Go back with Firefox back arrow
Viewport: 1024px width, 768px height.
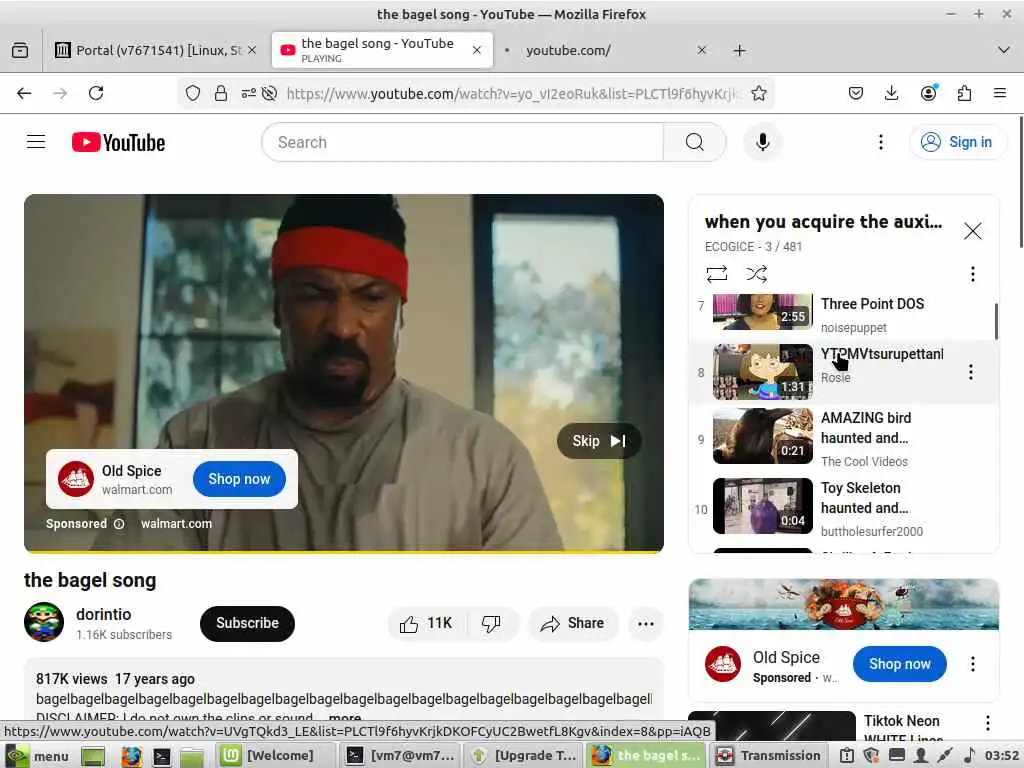(24, 93)
